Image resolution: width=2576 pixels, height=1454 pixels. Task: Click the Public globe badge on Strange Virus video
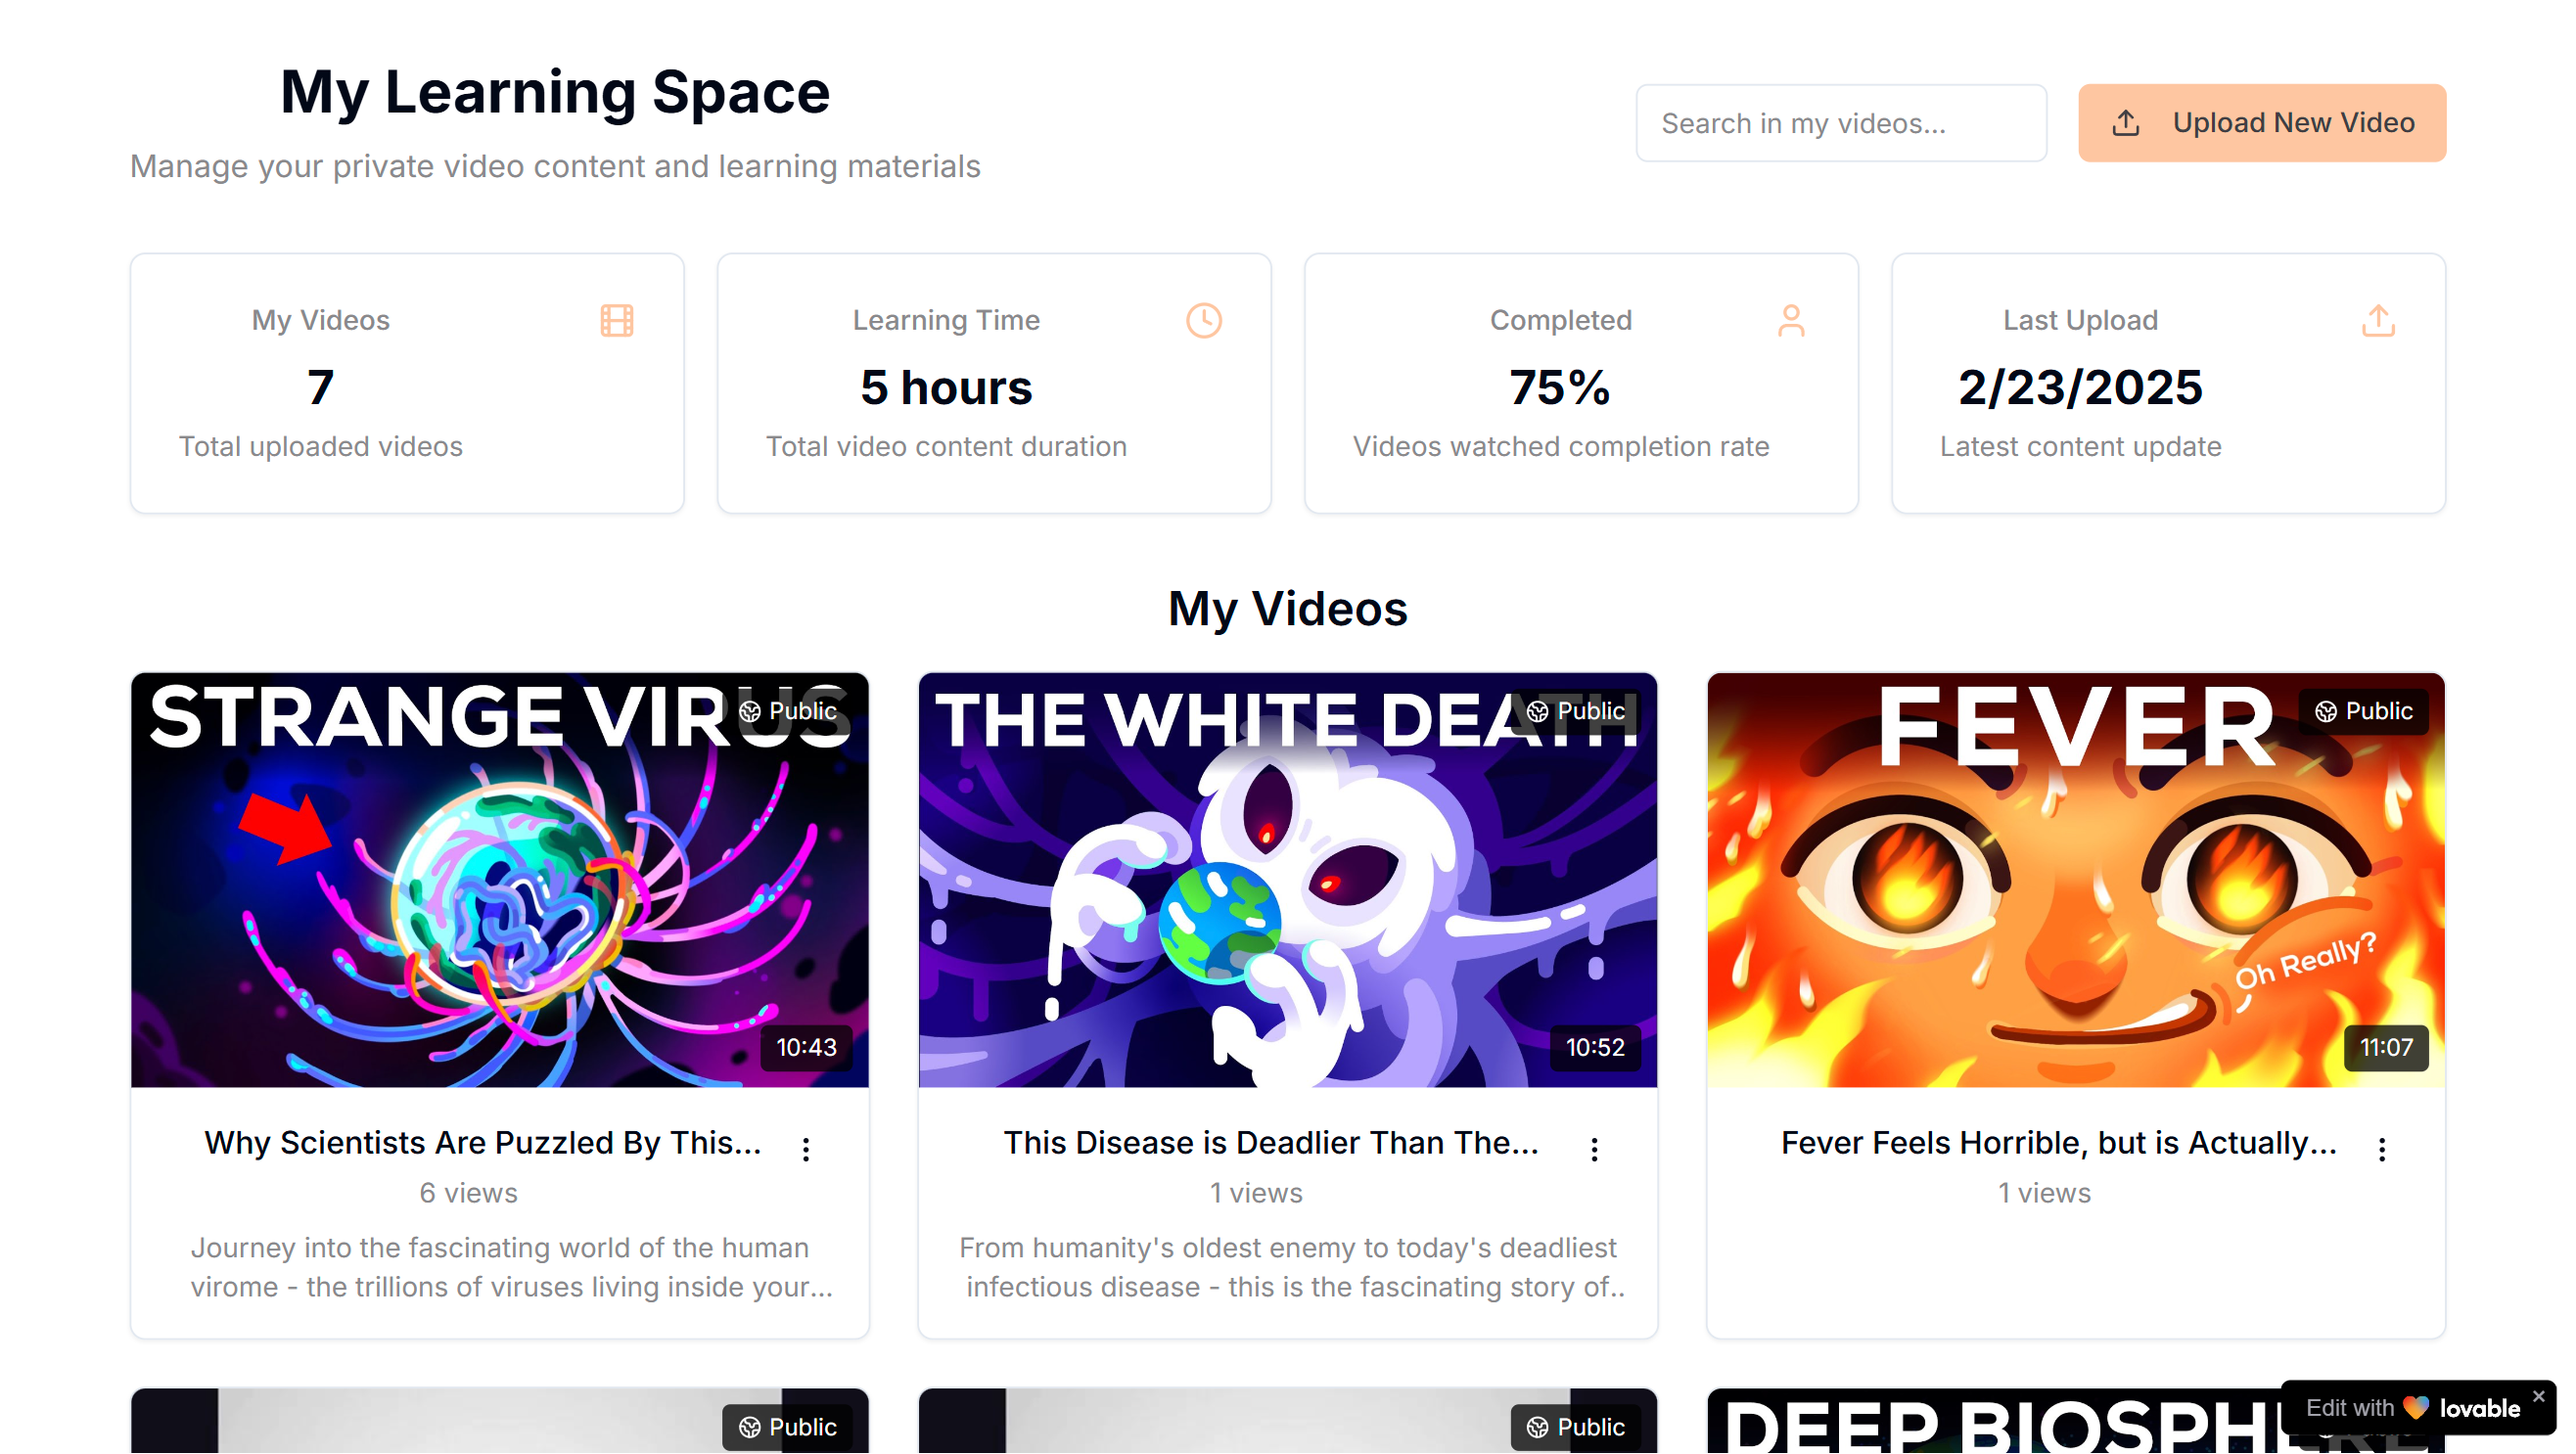coord(787,711)
